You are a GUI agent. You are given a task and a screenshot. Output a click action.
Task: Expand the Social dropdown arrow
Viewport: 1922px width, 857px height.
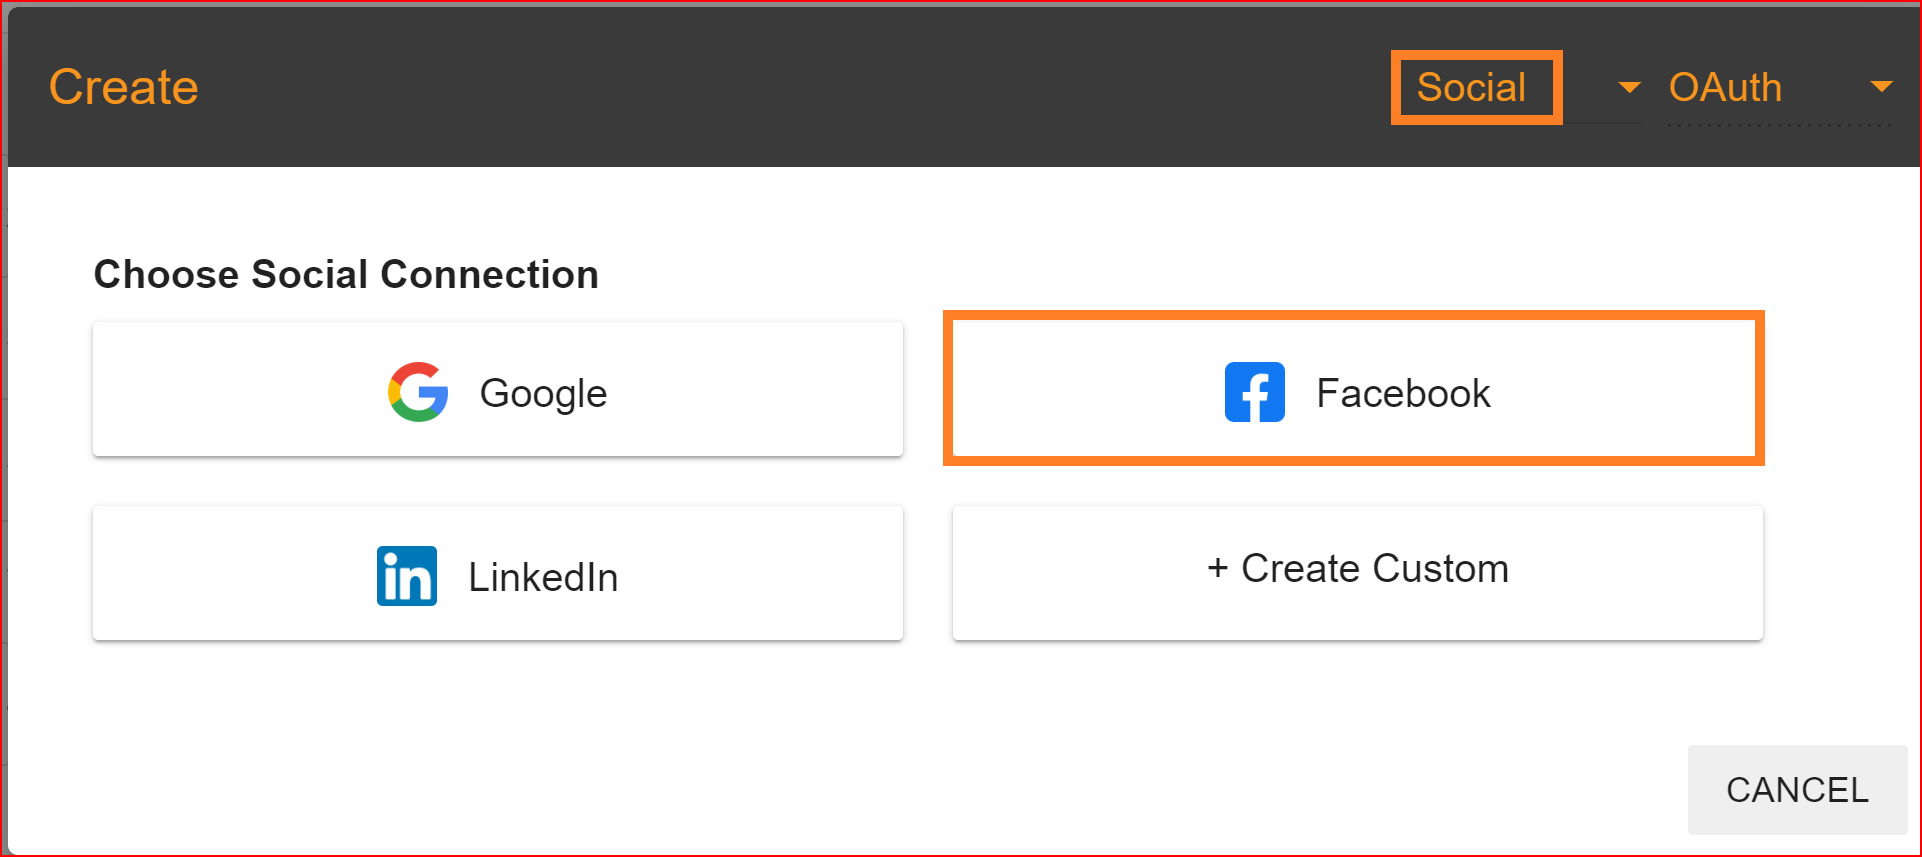coord(1629,88)
